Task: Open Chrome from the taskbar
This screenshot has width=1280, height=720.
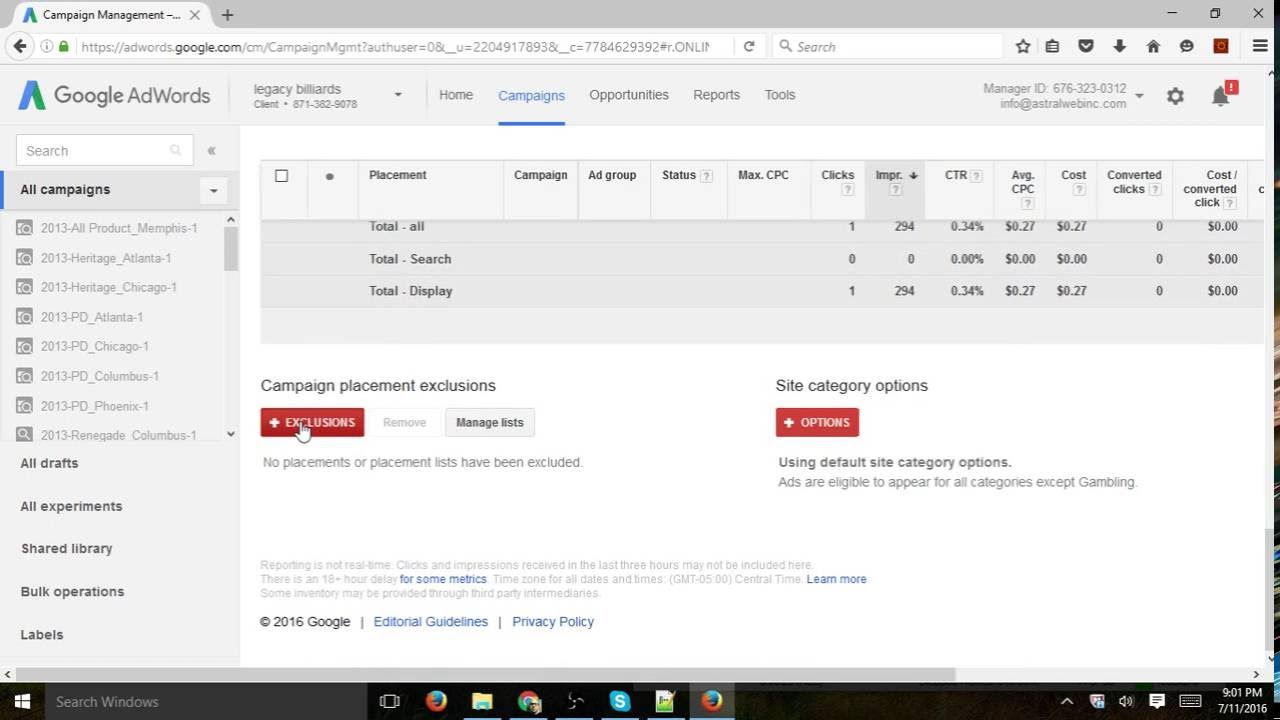Action: click(528, 702)
